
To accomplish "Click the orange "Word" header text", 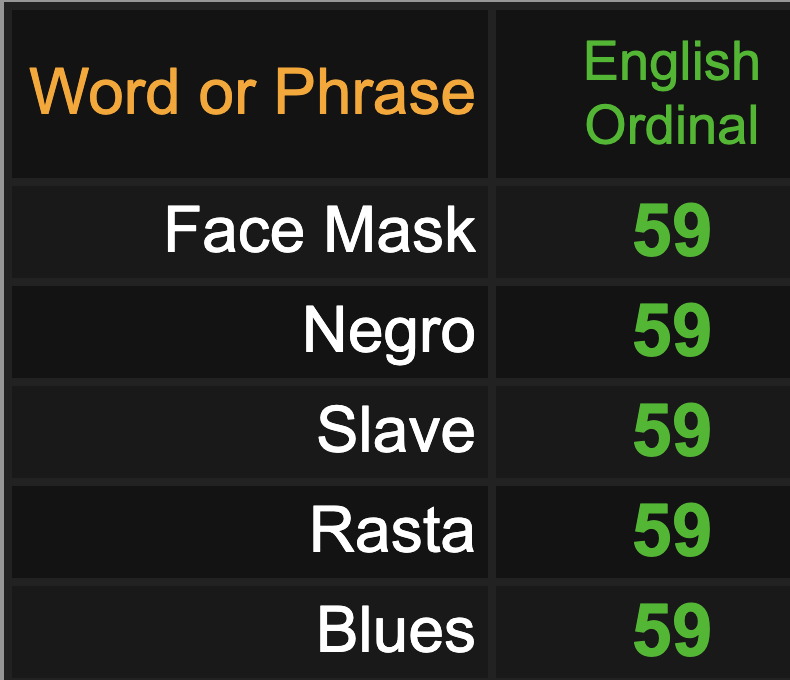I will coord(104,91).
